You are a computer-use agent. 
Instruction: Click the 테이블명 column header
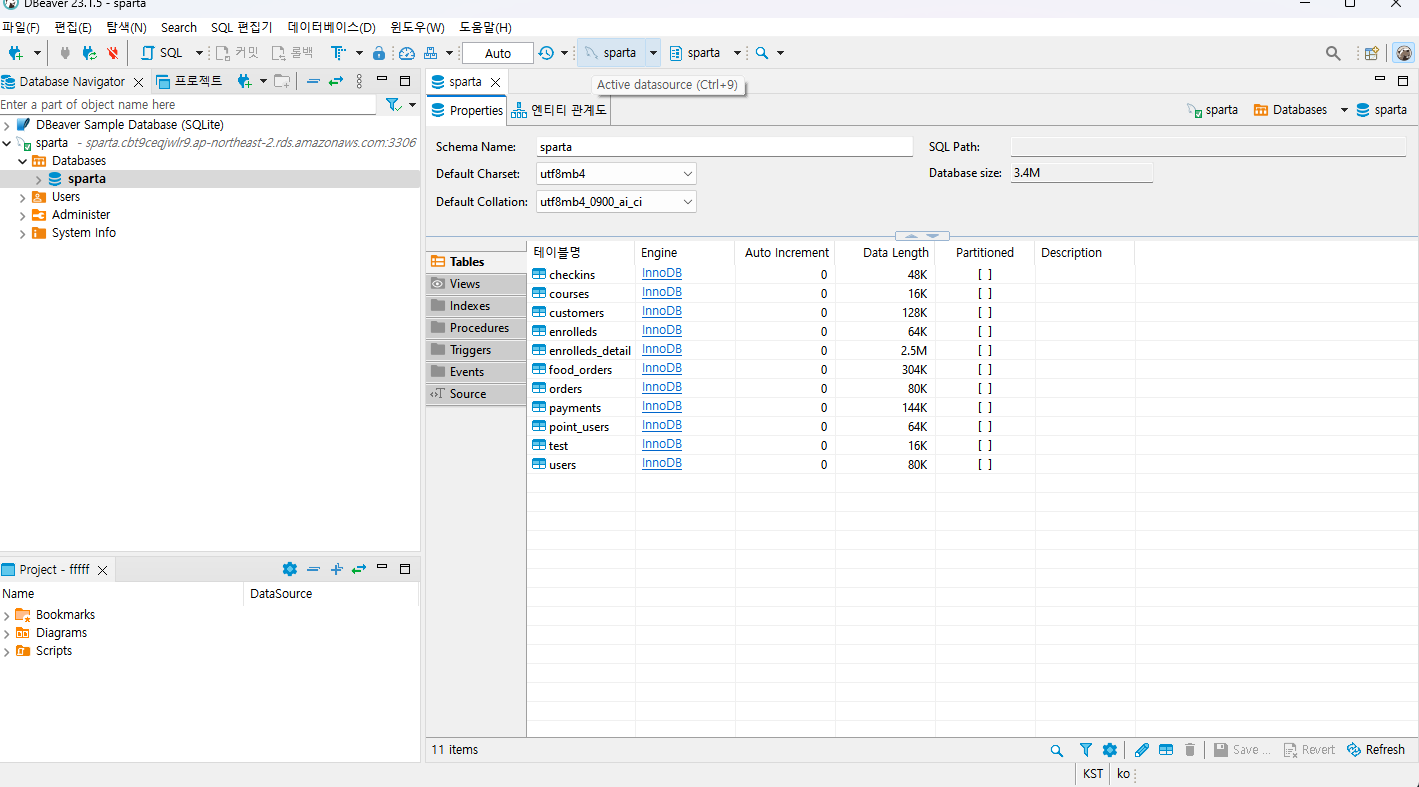point(580,253)
